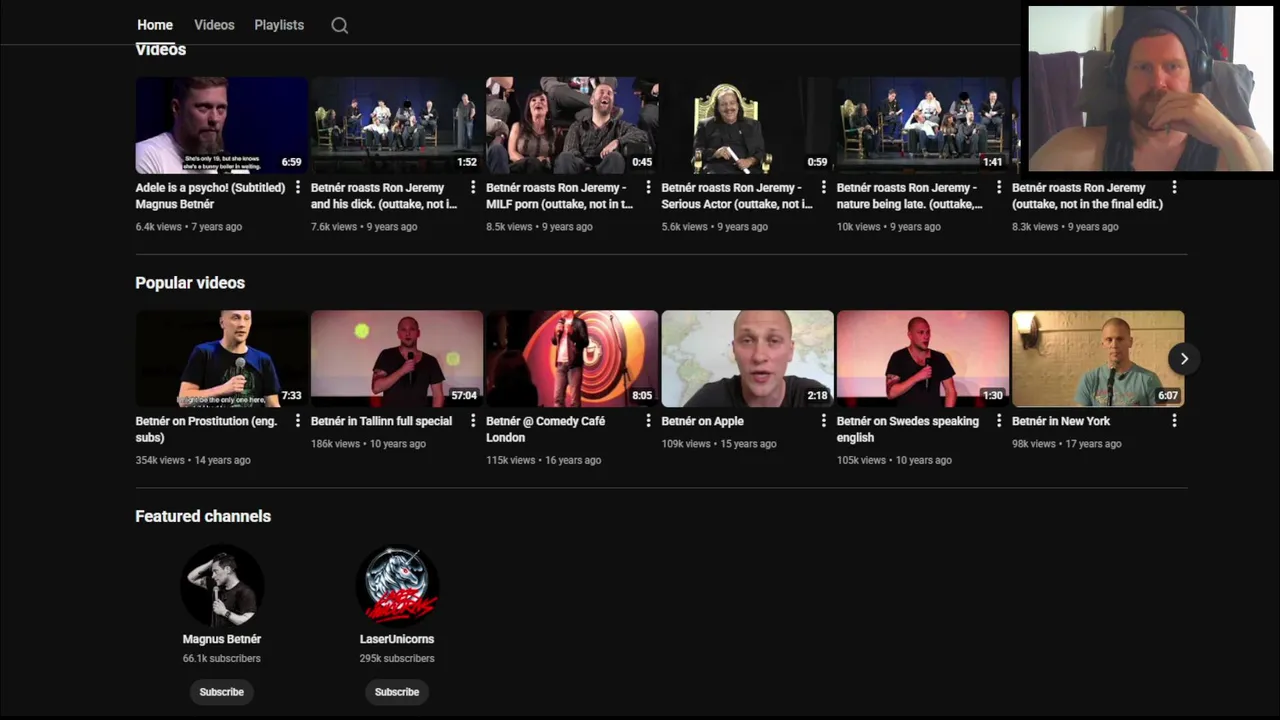
Task: Play Betnér in Tallinn 57:04 thumbnail
Action: (x=397, y=359)
